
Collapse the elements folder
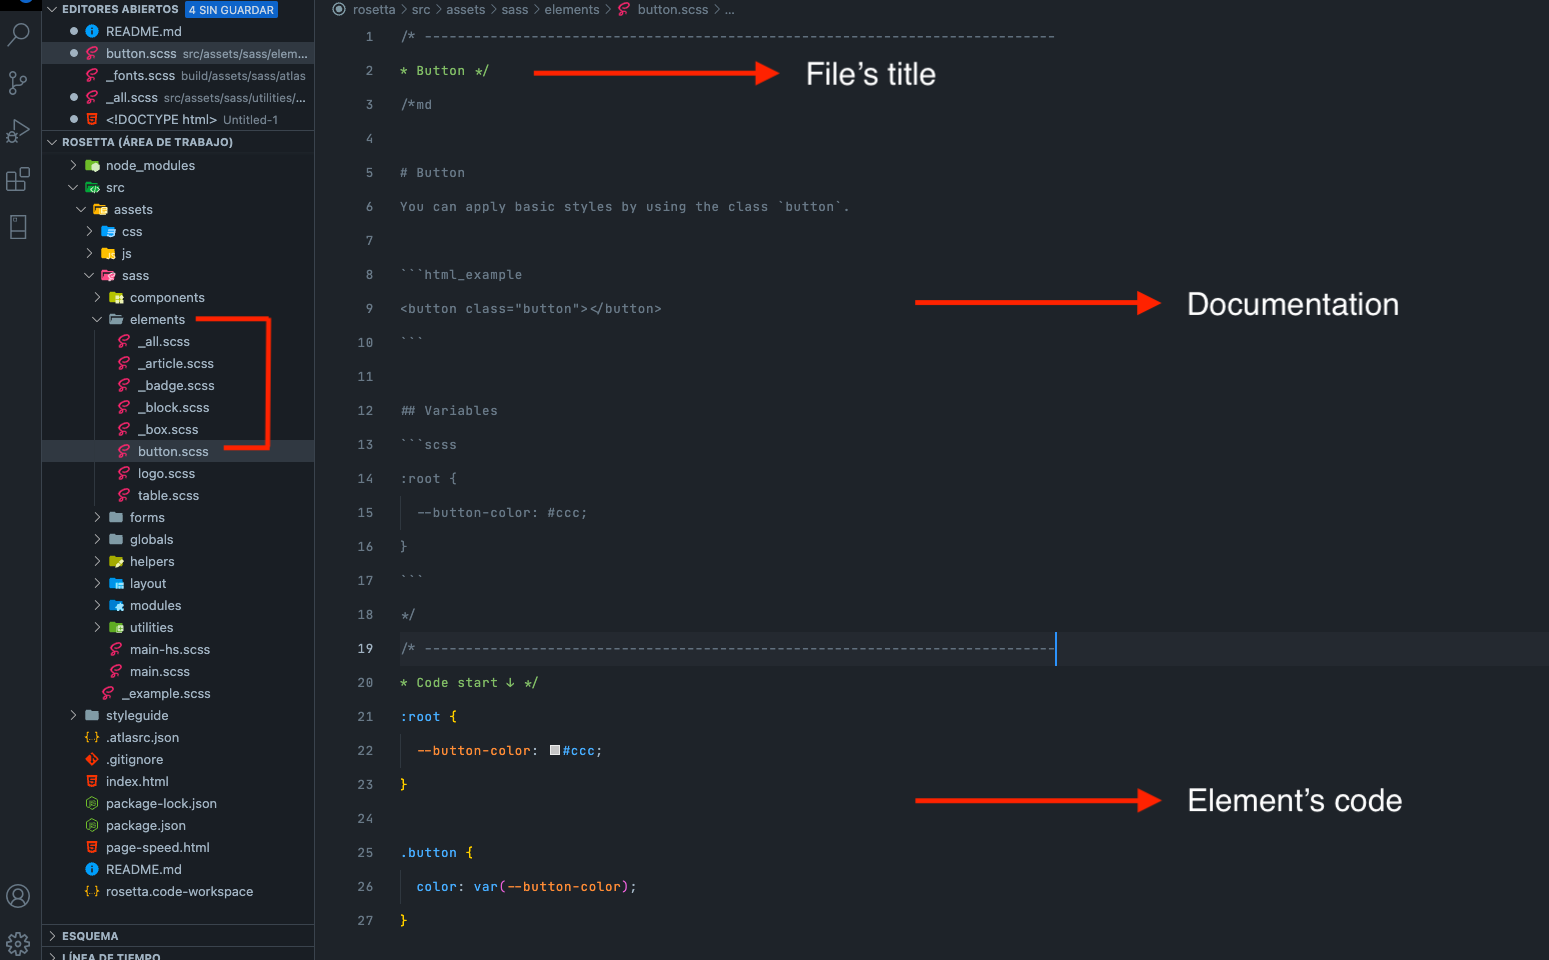click(x=97, y=320)
